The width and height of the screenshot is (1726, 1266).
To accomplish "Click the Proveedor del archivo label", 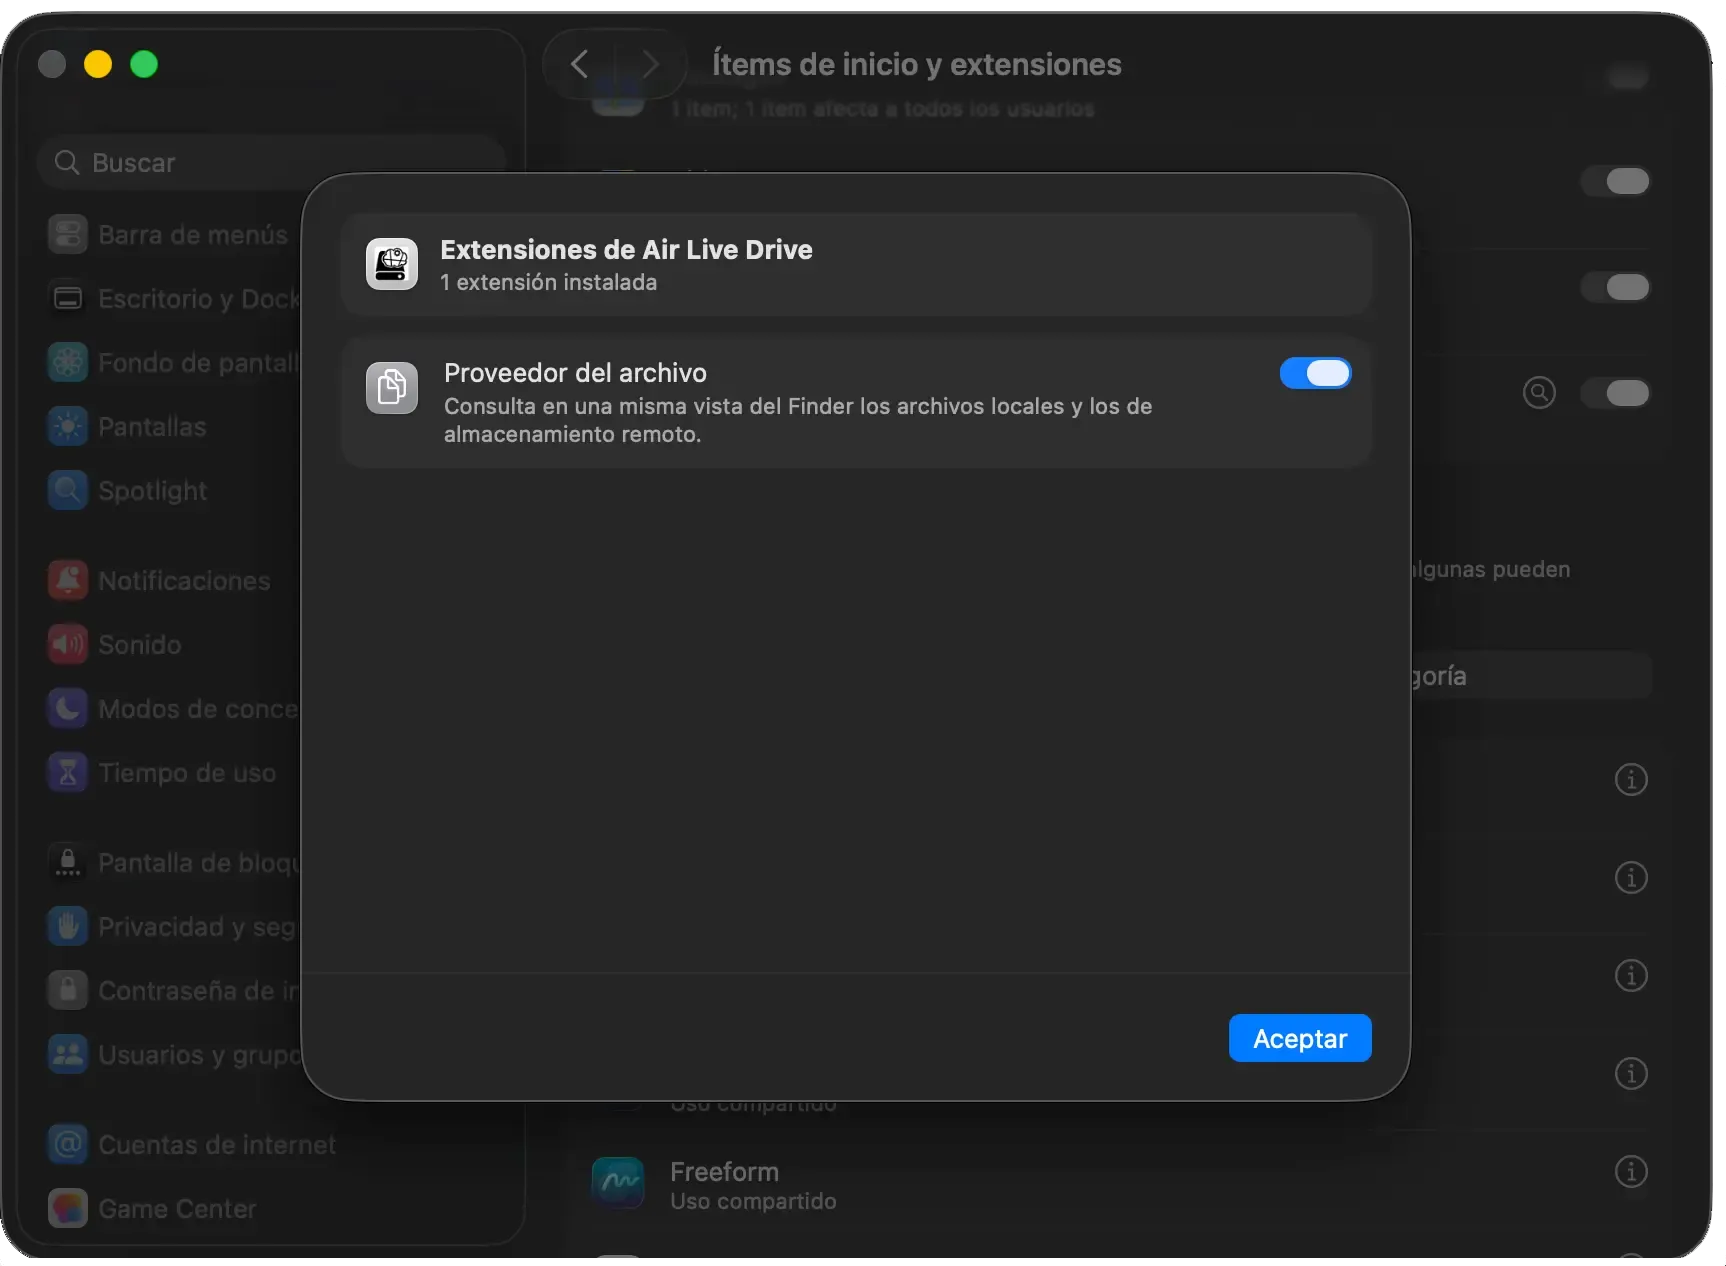I will [575, 373].
